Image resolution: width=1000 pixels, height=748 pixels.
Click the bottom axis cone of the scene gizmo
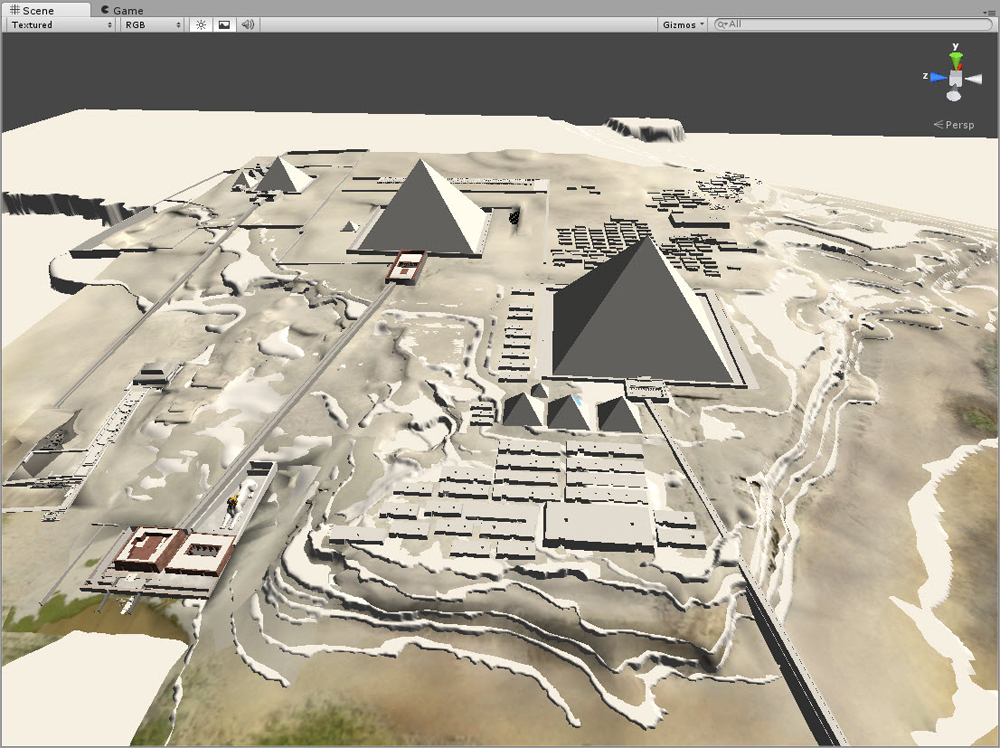953,96
